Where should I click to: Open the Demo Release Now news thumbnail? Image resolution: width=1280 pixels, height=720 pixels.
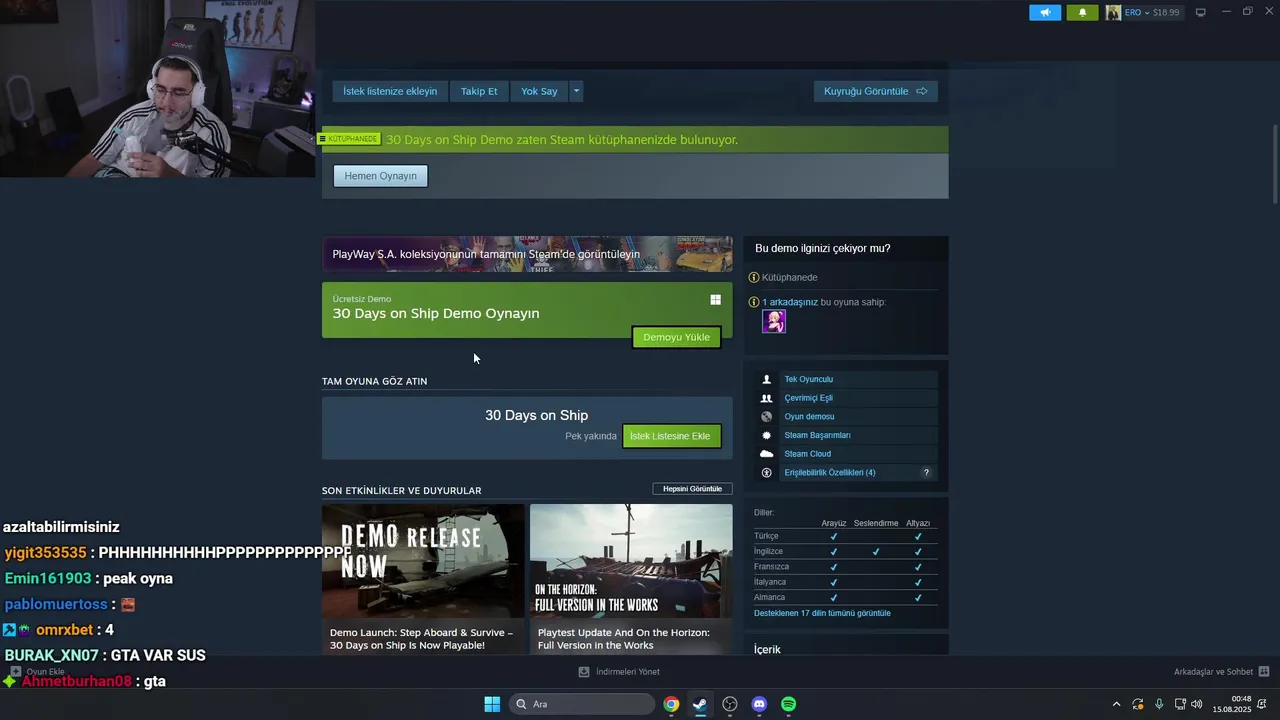click(x=423, y=560)
